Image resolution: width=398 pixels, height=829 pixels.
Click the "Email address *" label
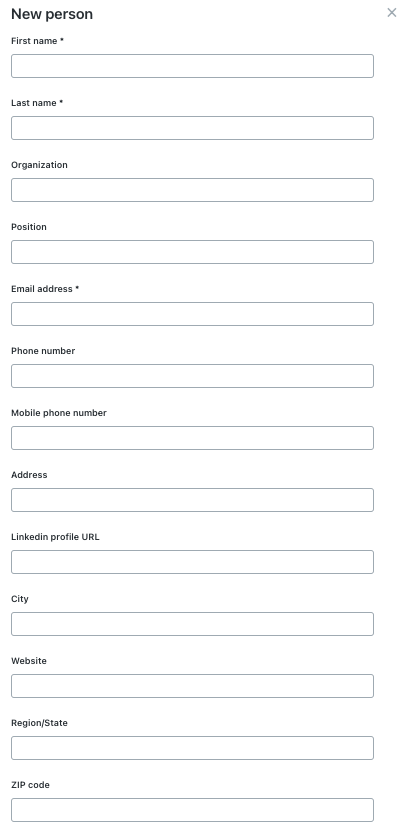click(45, 289)
